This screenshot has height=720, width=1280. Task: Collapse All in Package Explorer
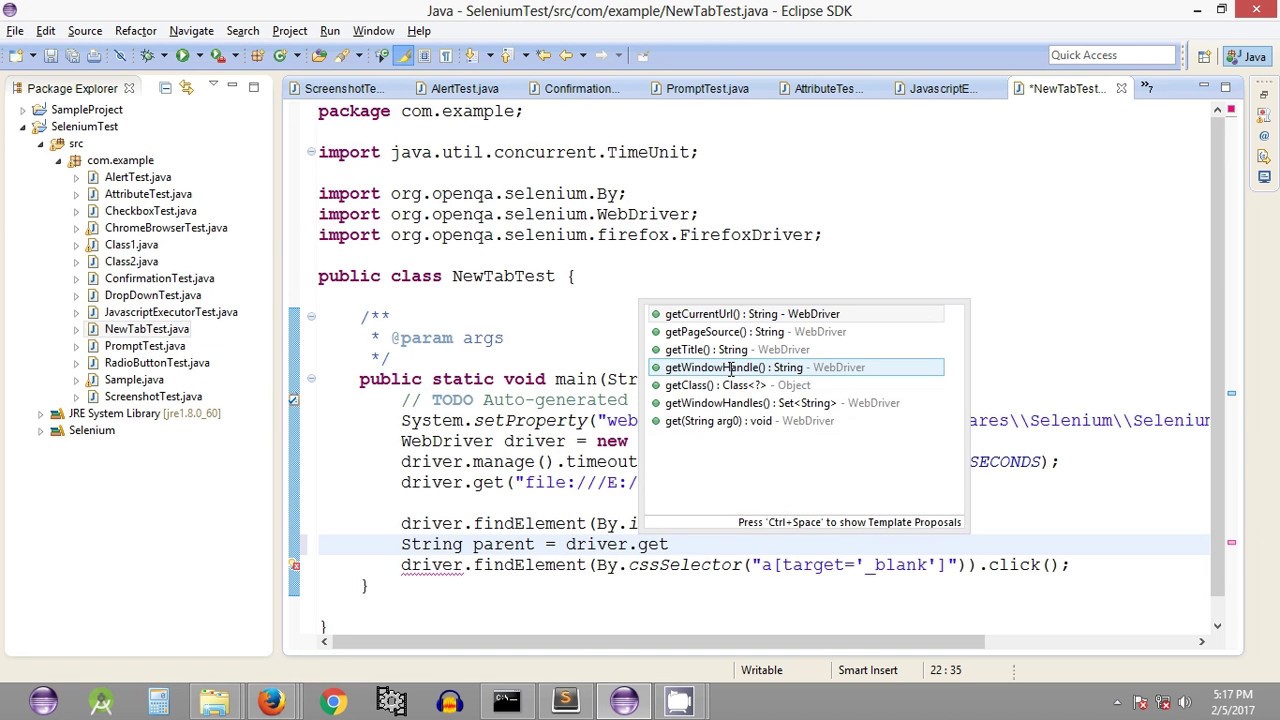point(165,88)
